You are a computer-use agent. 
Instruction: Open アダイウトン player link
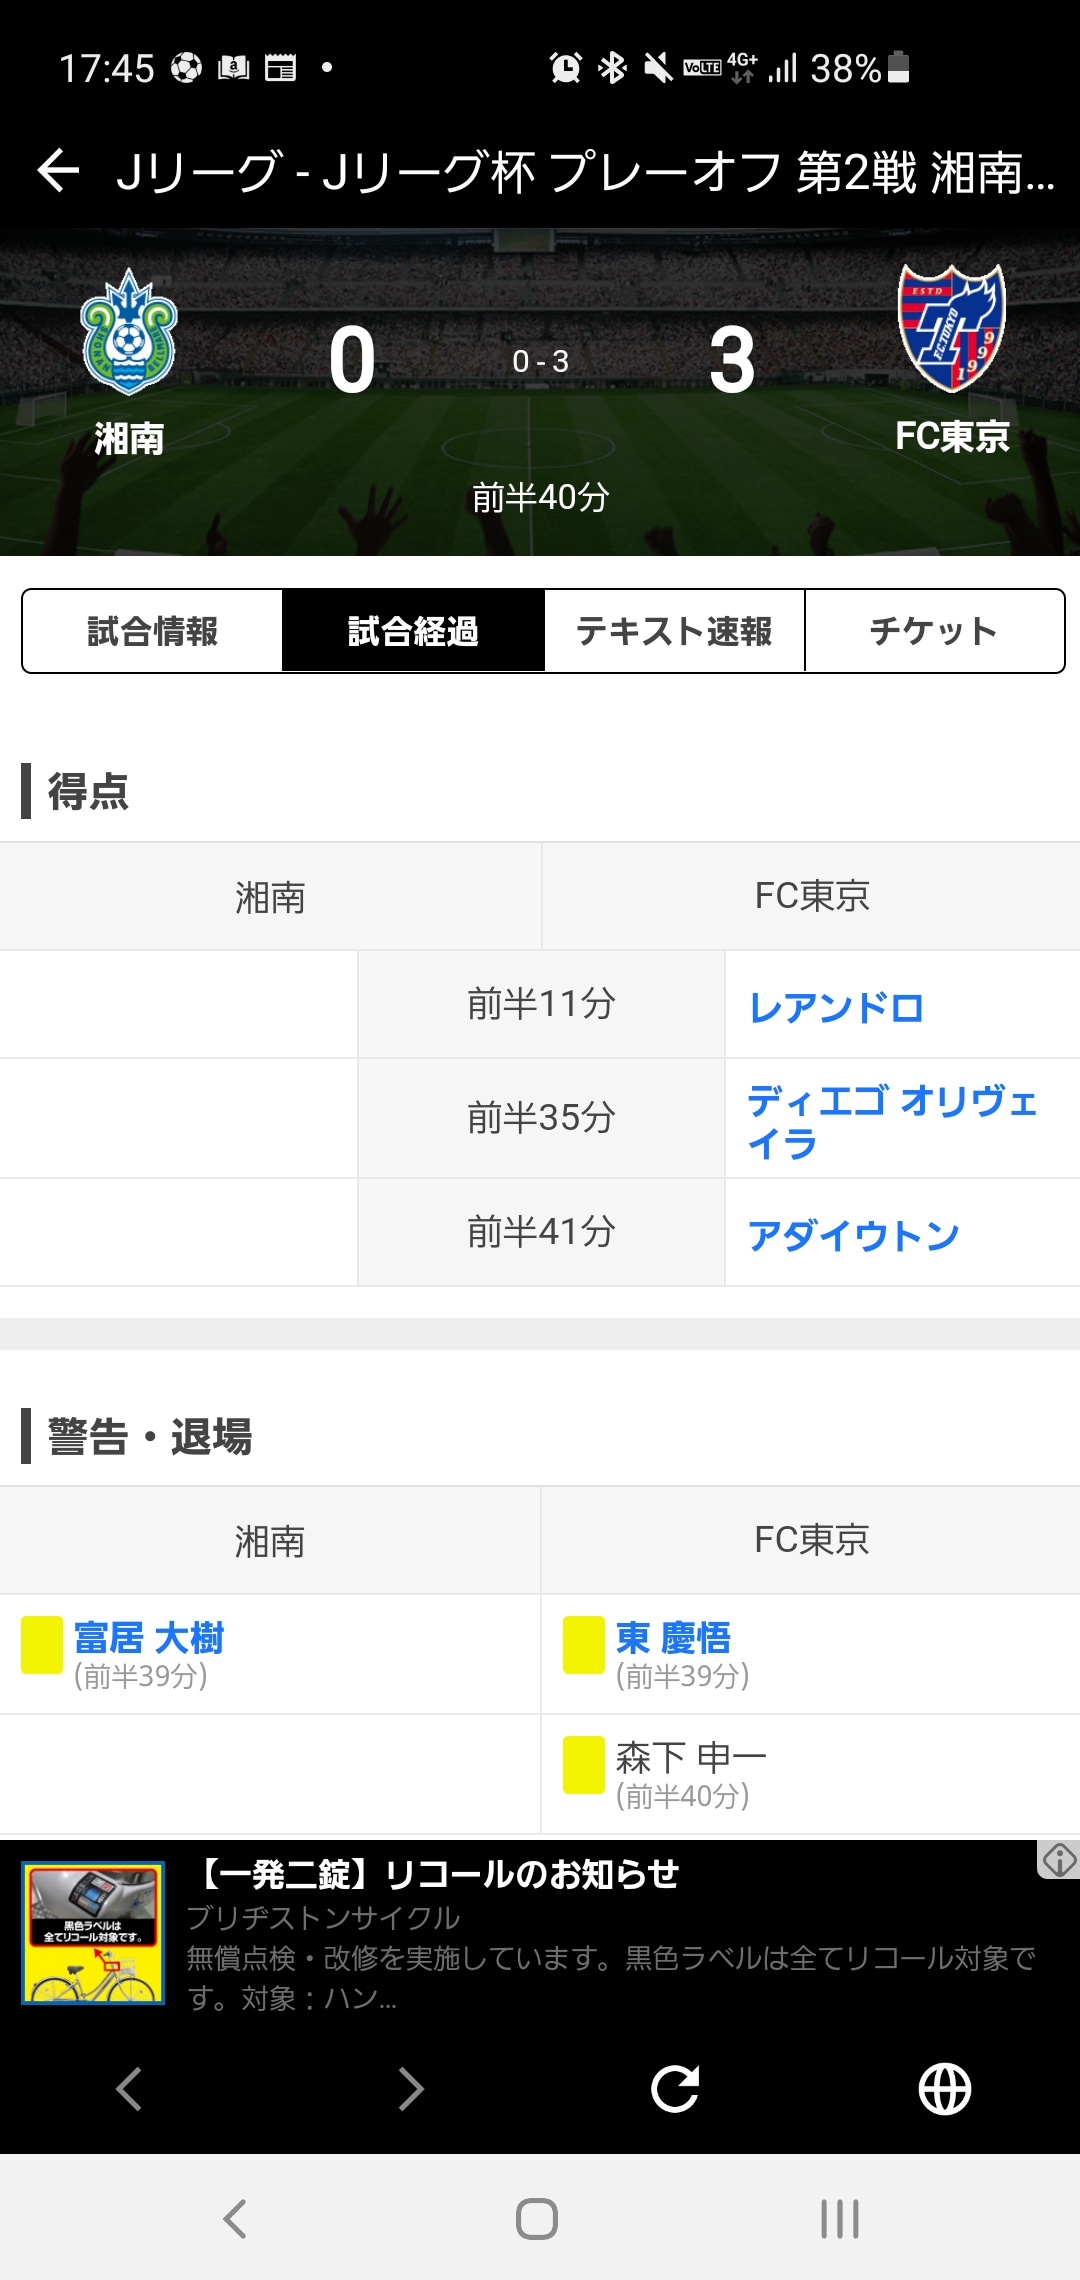pos(853,1235)
